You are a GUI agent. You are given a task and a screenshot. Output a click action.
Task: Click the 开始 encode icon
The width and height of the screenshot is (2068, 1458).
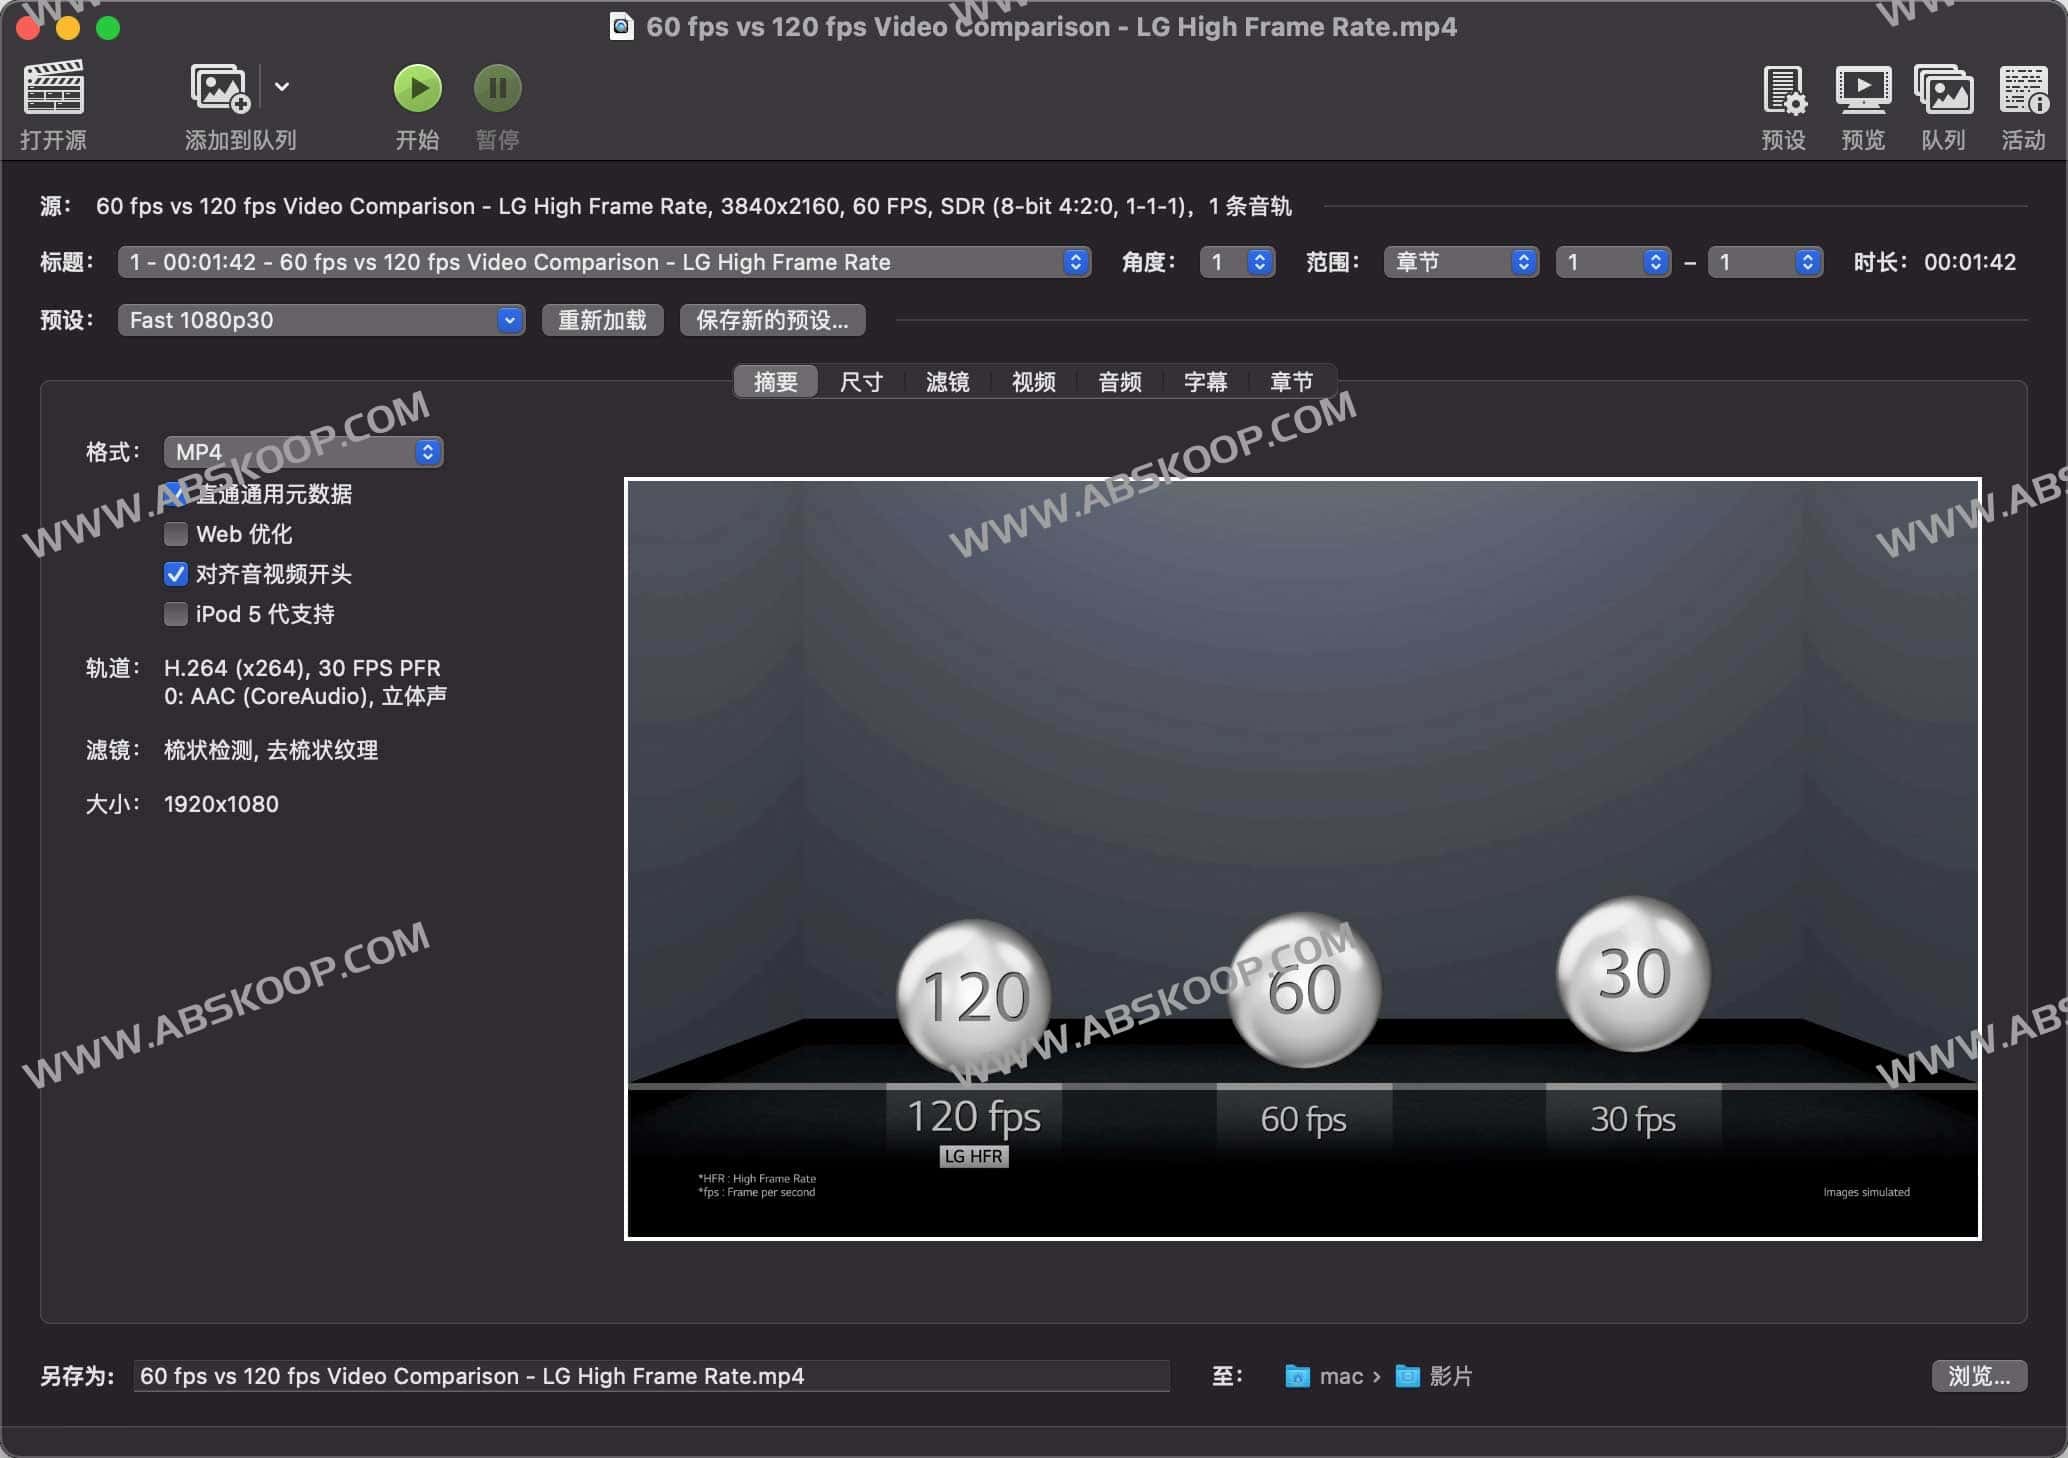coord(418,88)
